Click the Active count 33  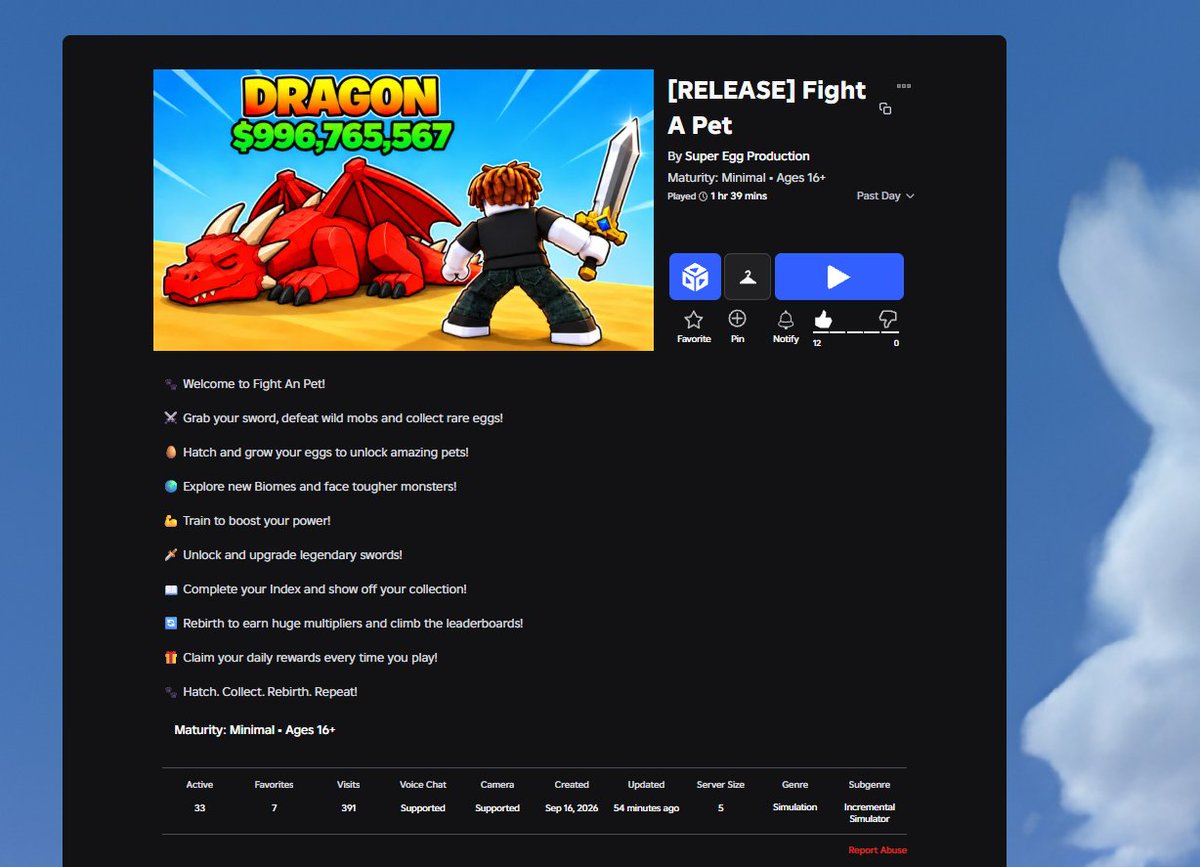tap(199, 808)
